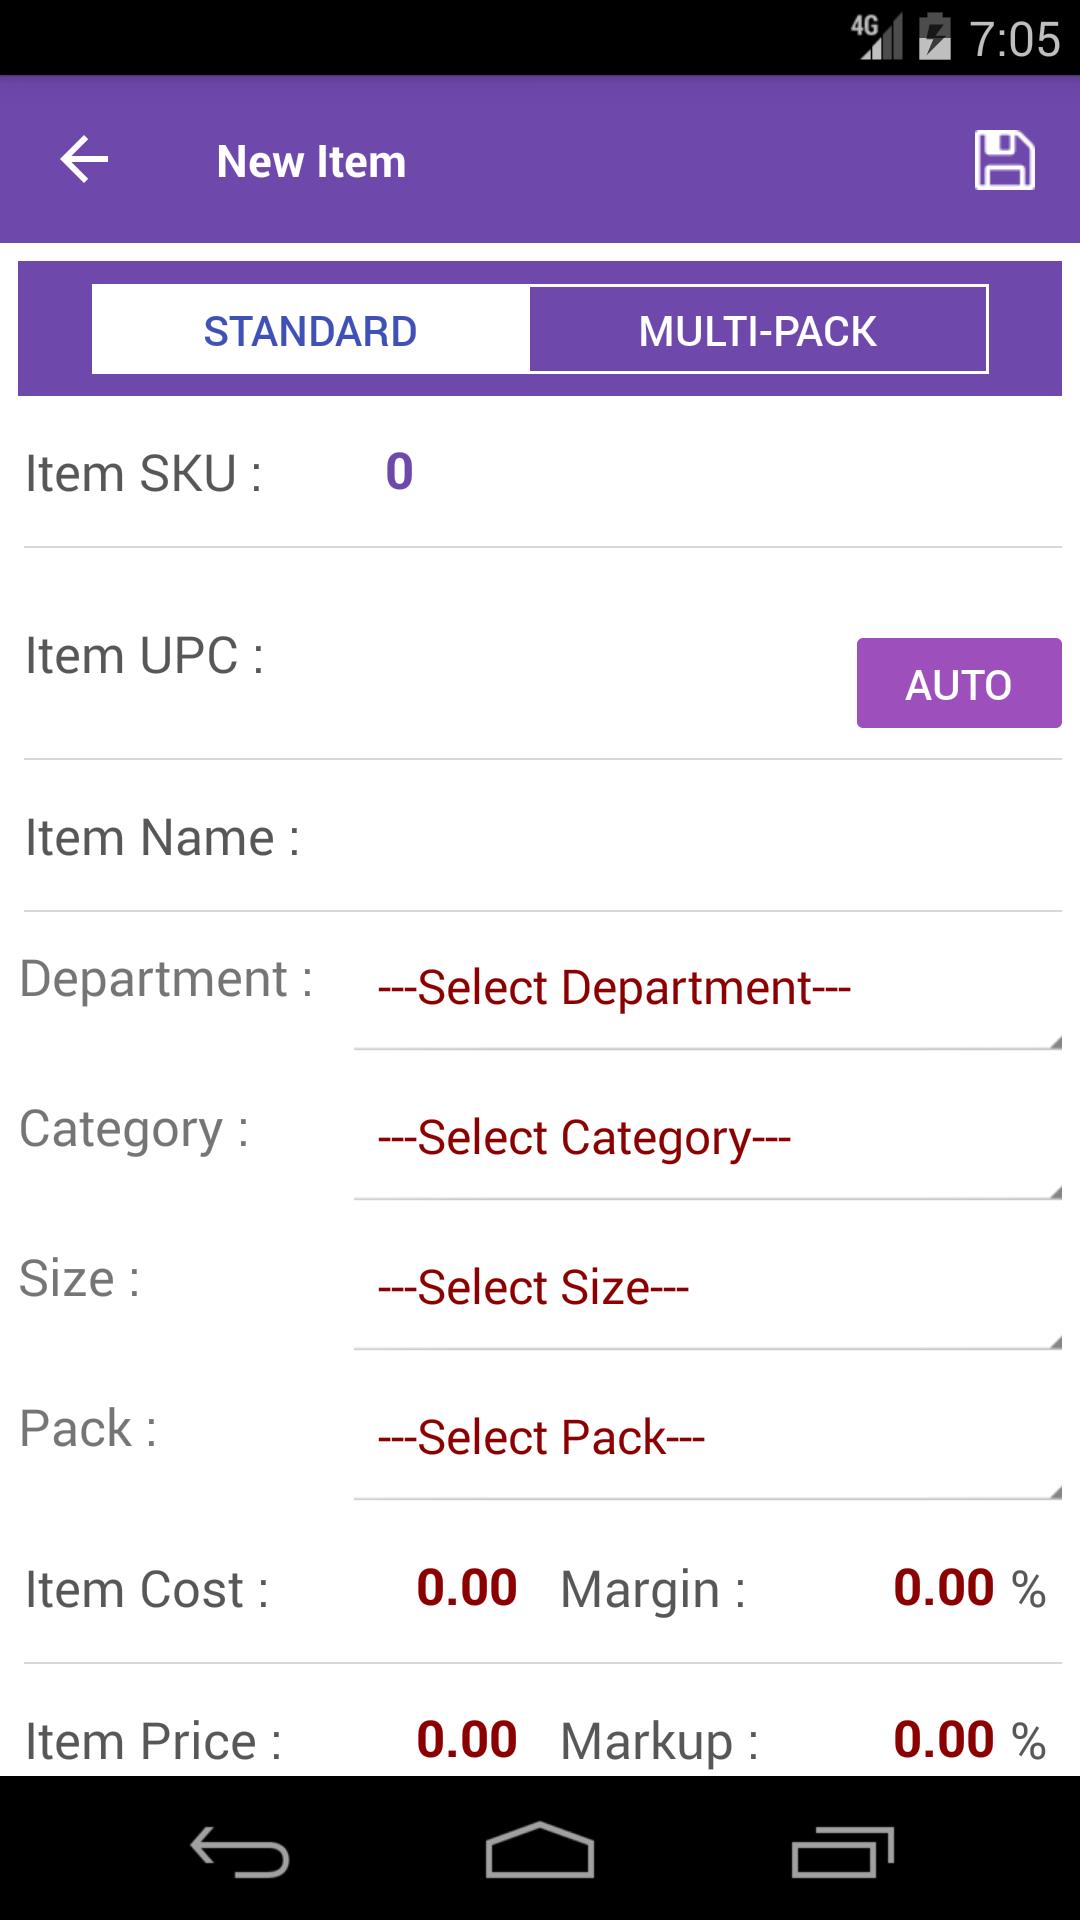Screen dimensions: 1080x1920
Task: Save the new item via floppy icon
Action: (1004, 160)
